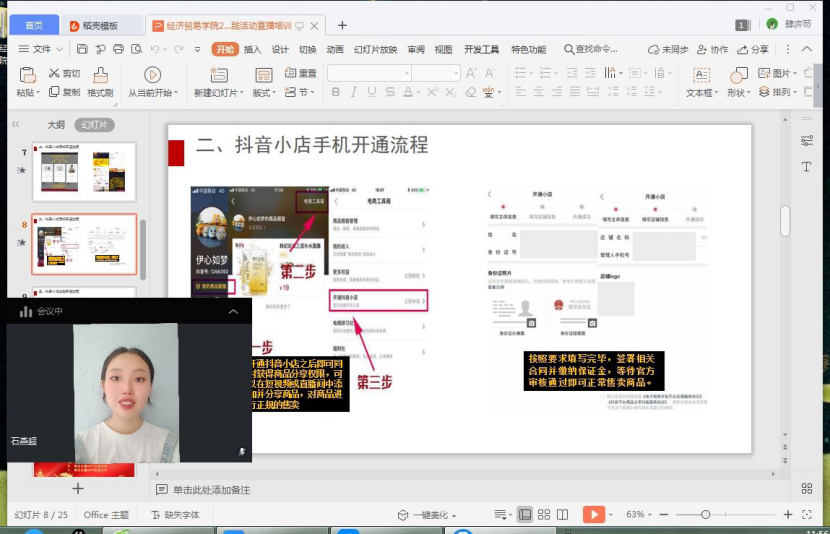Image resolution: width=830 pixels, height=534 pixels.
Task: Switch to Reading view icon
Action: pos(563,514)
